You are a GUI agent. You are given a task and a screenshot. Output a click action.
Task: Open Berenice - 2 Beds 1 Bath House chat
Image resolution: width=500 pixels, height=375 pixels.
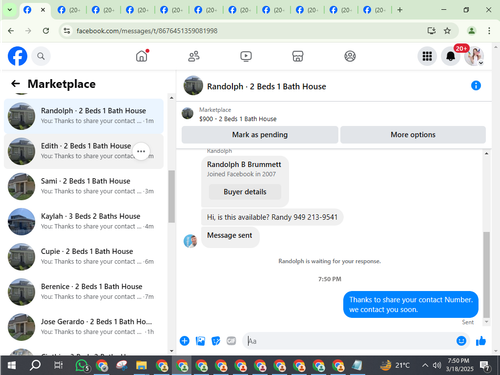pos(84,292)
